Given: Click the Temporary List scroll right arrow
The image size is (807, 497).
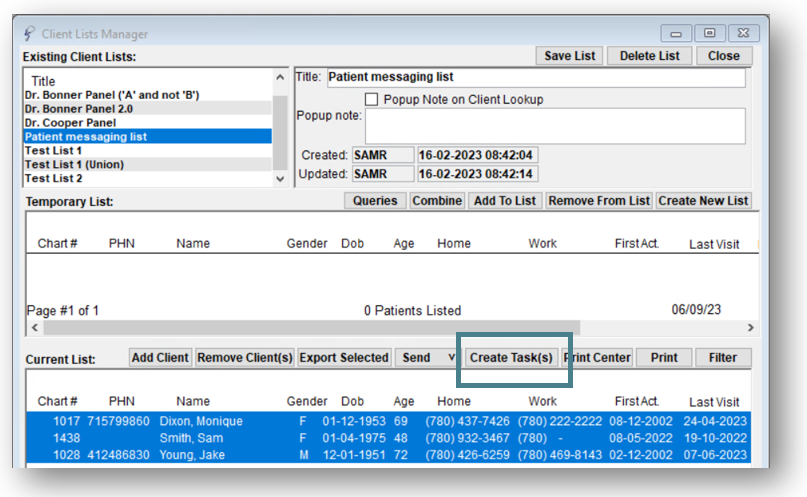Looking at the screenshot, I should click(750, 328).
